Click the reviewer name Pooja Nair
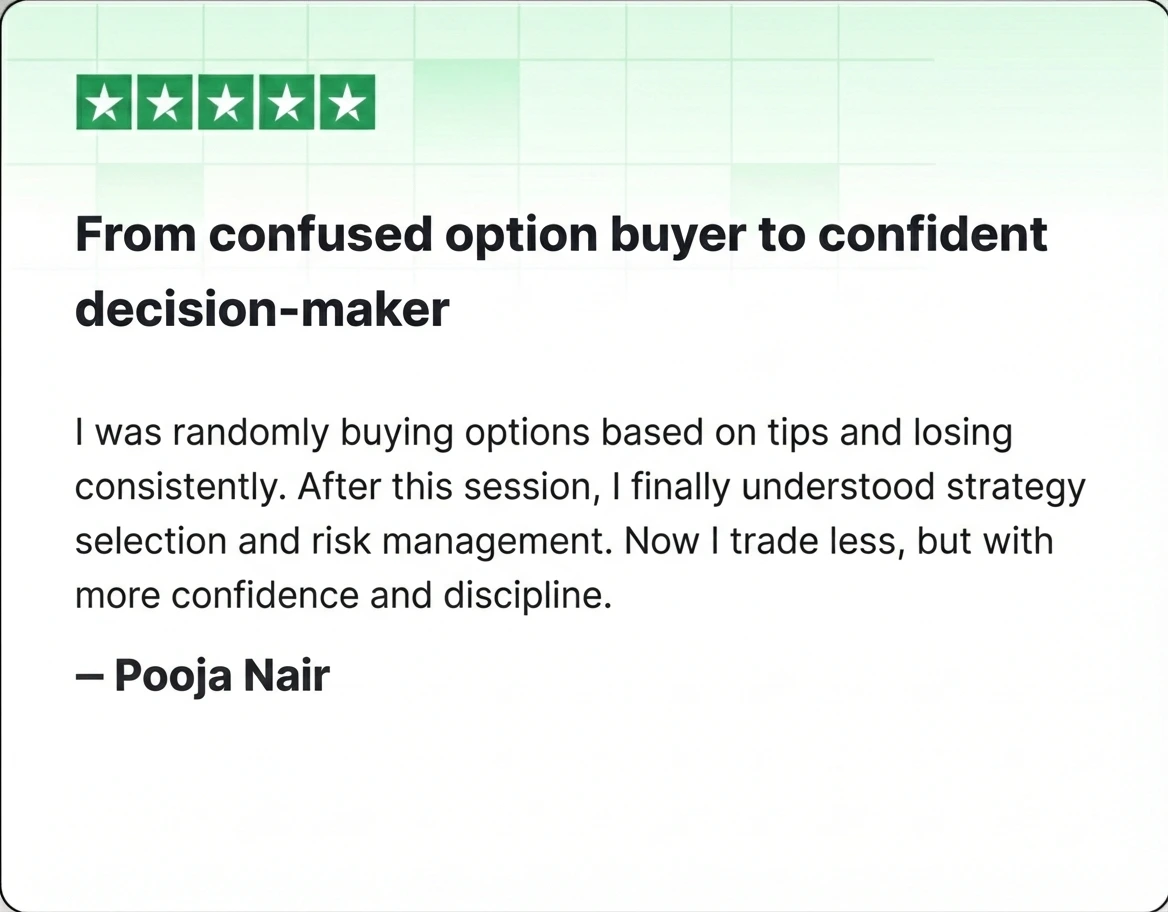The height and width of the screenshot is (912, 1168). (221, 676)
